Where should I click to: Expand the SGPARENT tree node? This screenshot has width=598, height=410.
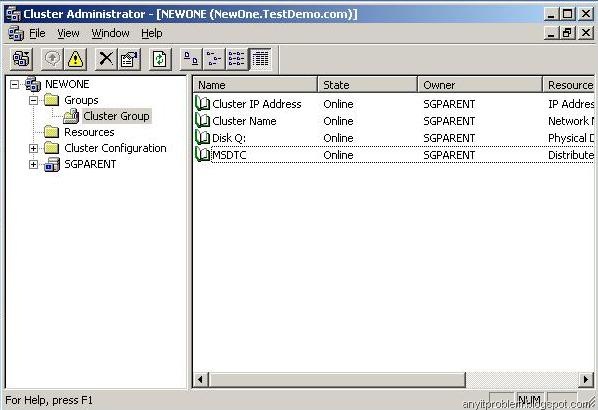(x=34, y=164)
